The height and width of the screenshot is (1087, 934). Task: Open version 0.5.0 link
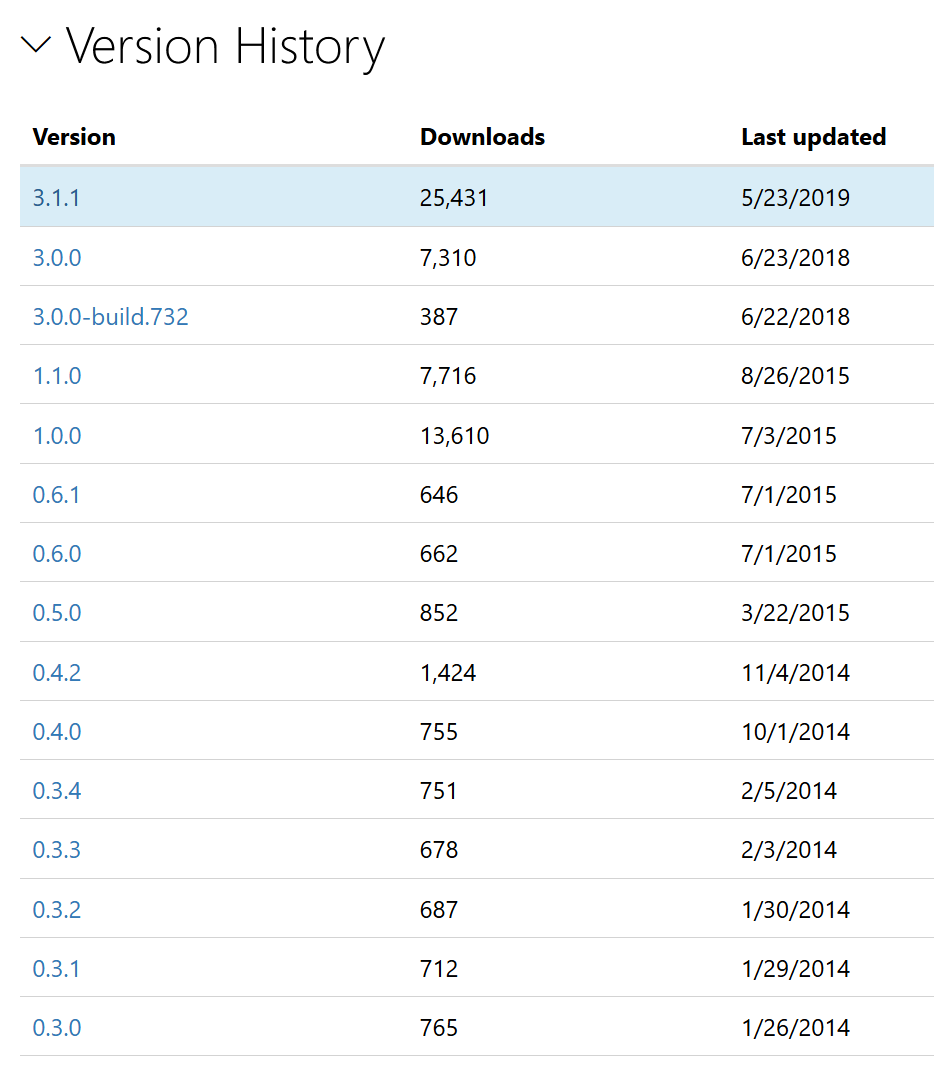pyautogui.click(x=57, y=613)
